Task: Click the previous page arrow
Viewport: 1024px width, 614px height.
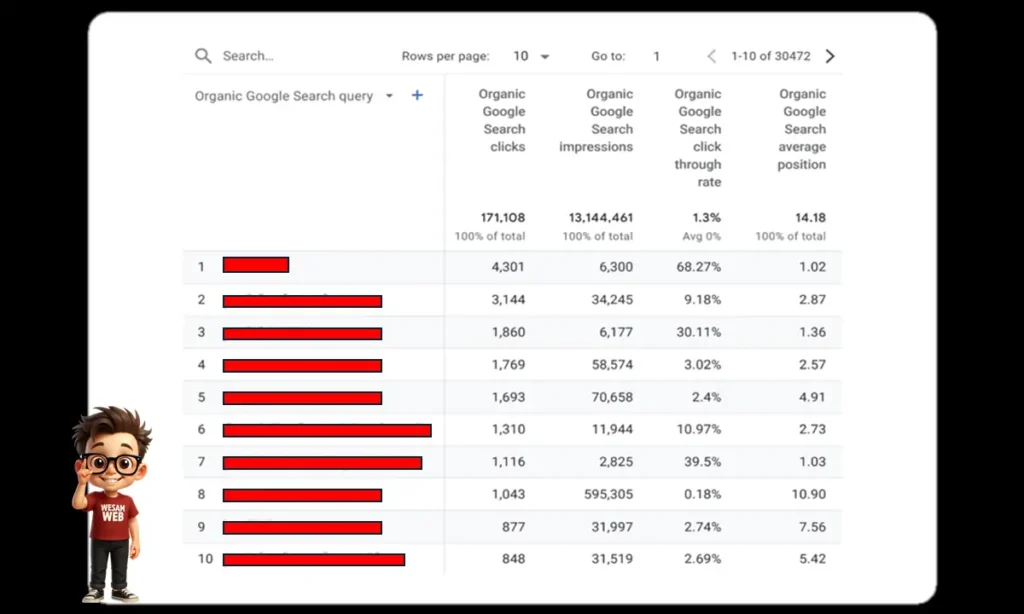Action: click(x=712, y=56)
